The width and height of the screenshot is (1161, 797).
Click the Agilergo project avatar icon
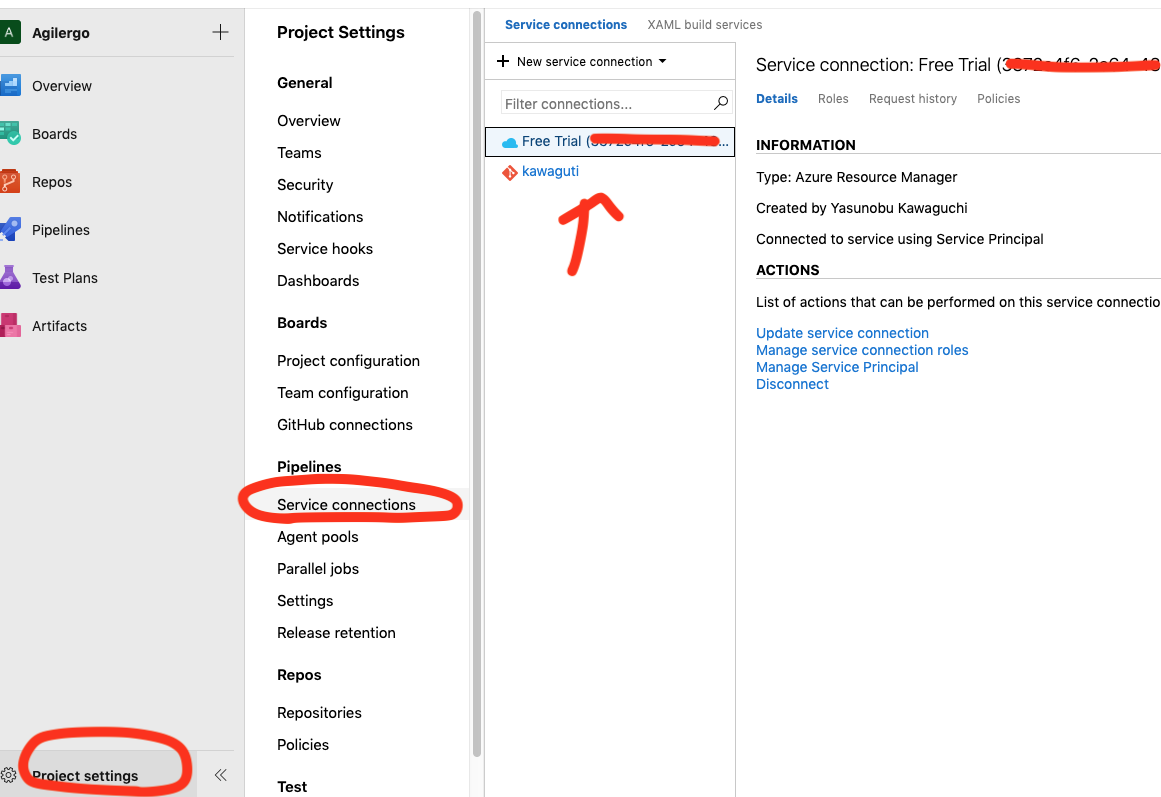(x=10, y=33)
